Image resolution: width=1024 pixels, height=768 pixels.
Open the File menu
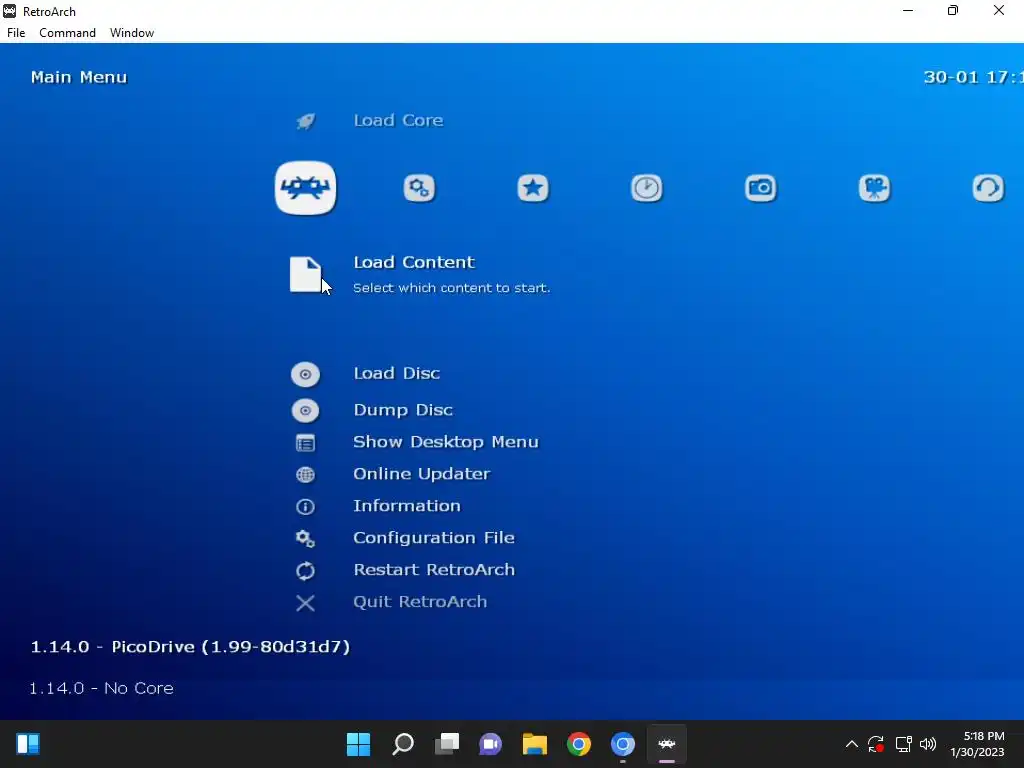pos(16,33)
